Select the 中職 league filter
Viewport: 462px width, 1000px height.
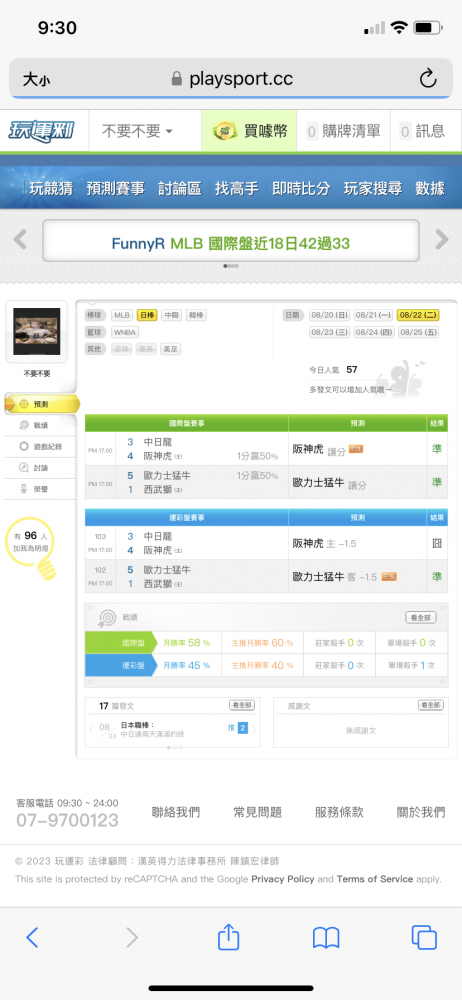pyautogui.click(x=171, y=315)
